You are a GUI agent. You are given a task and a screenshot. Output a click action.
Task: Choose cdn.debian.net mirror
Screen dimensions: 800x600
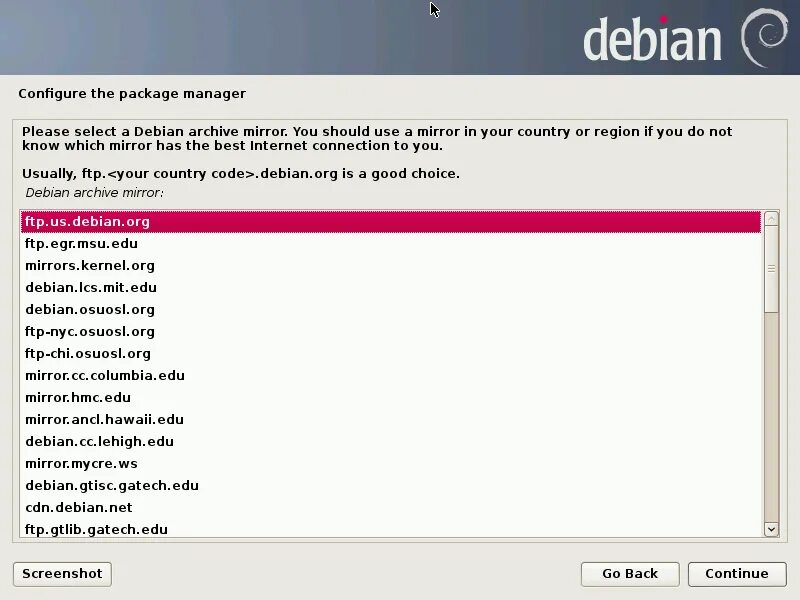[x=391, y=507]
